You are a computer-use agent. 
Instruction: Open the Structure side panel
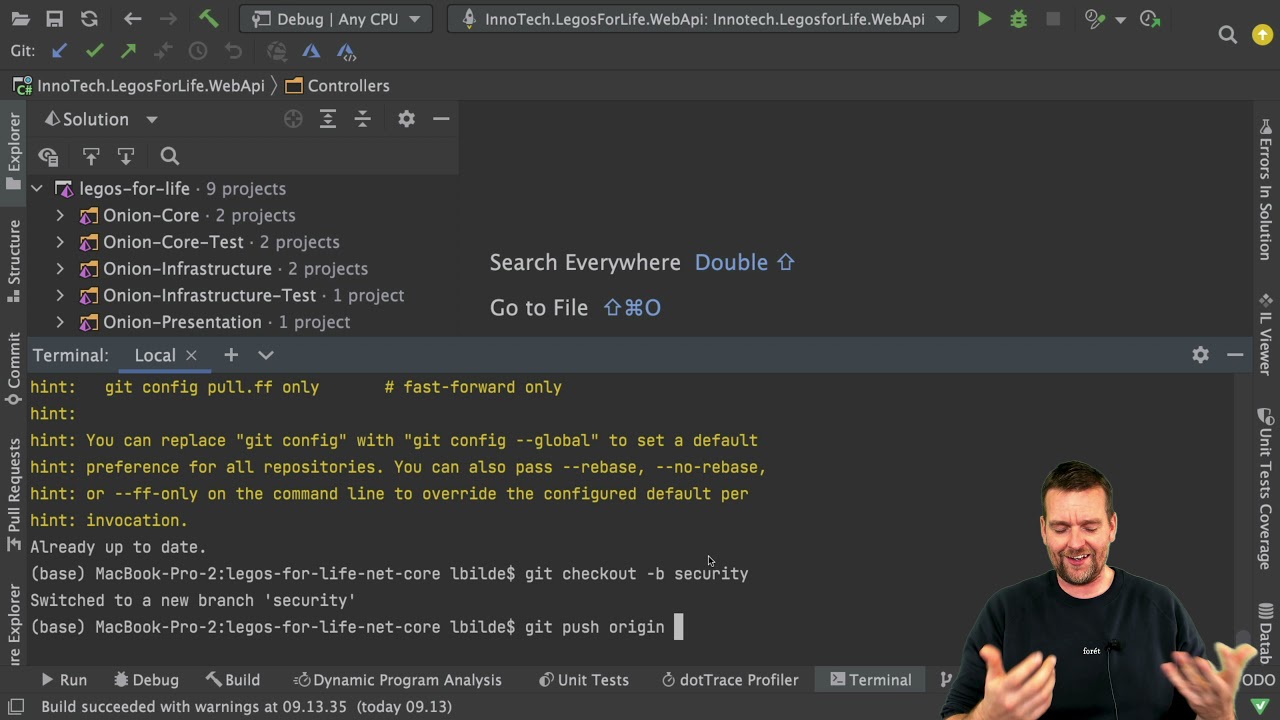[x=14, y=262]
